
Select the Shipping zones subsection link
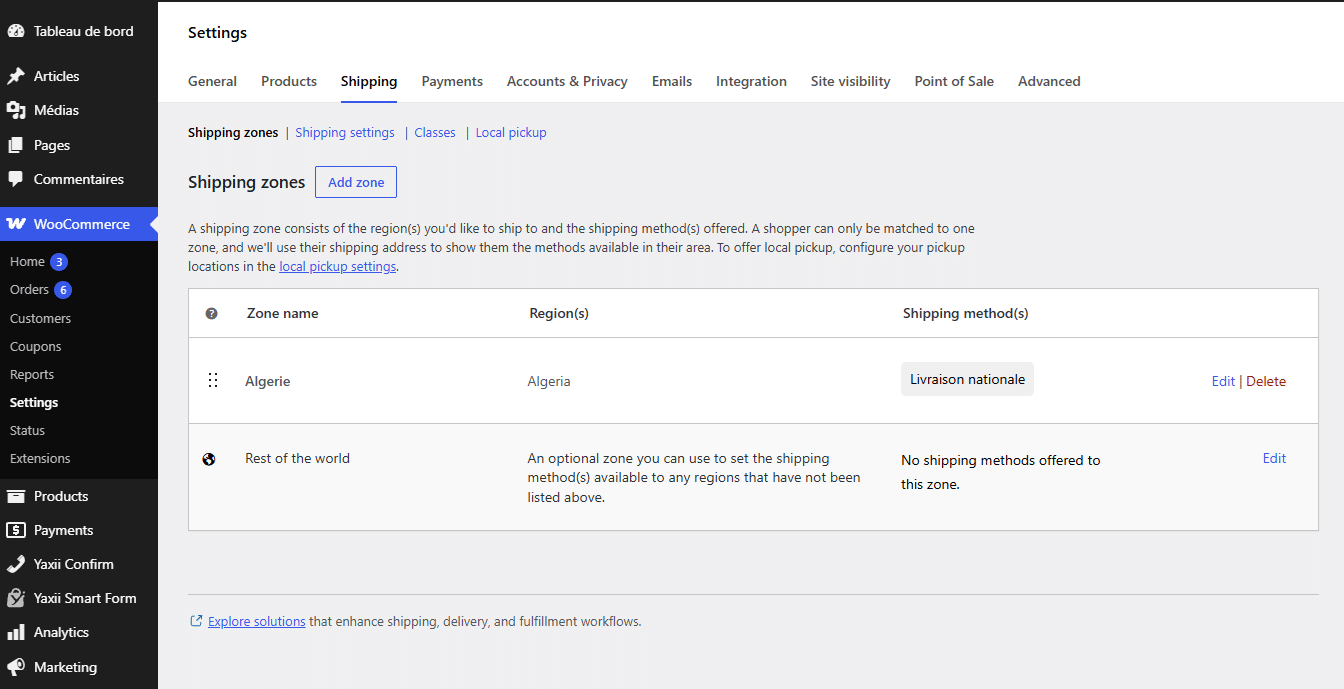point(233,132)
